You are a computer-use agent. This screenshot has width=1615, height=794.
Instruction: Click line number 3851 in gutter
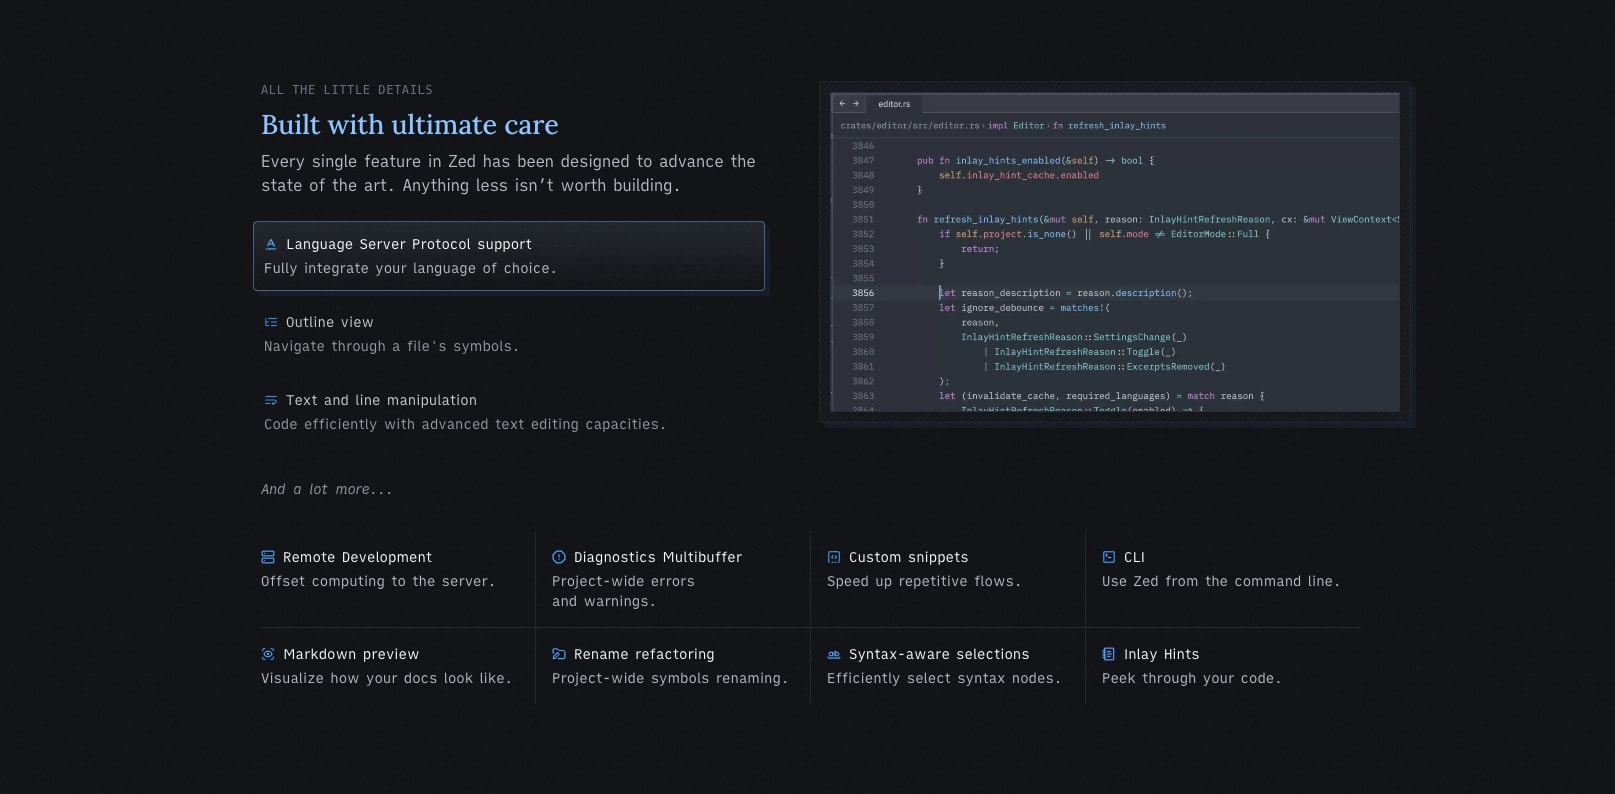(863, 219)
